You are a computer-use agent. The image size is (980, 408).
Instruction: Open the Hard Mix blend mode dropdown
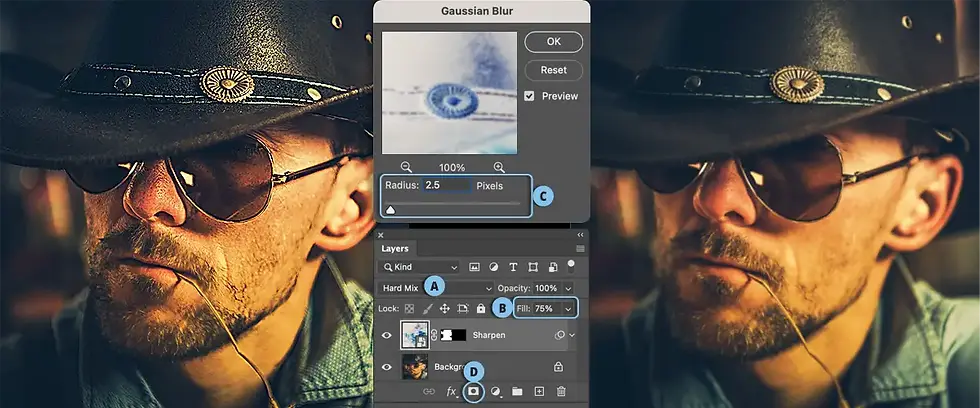click(436, 289)
